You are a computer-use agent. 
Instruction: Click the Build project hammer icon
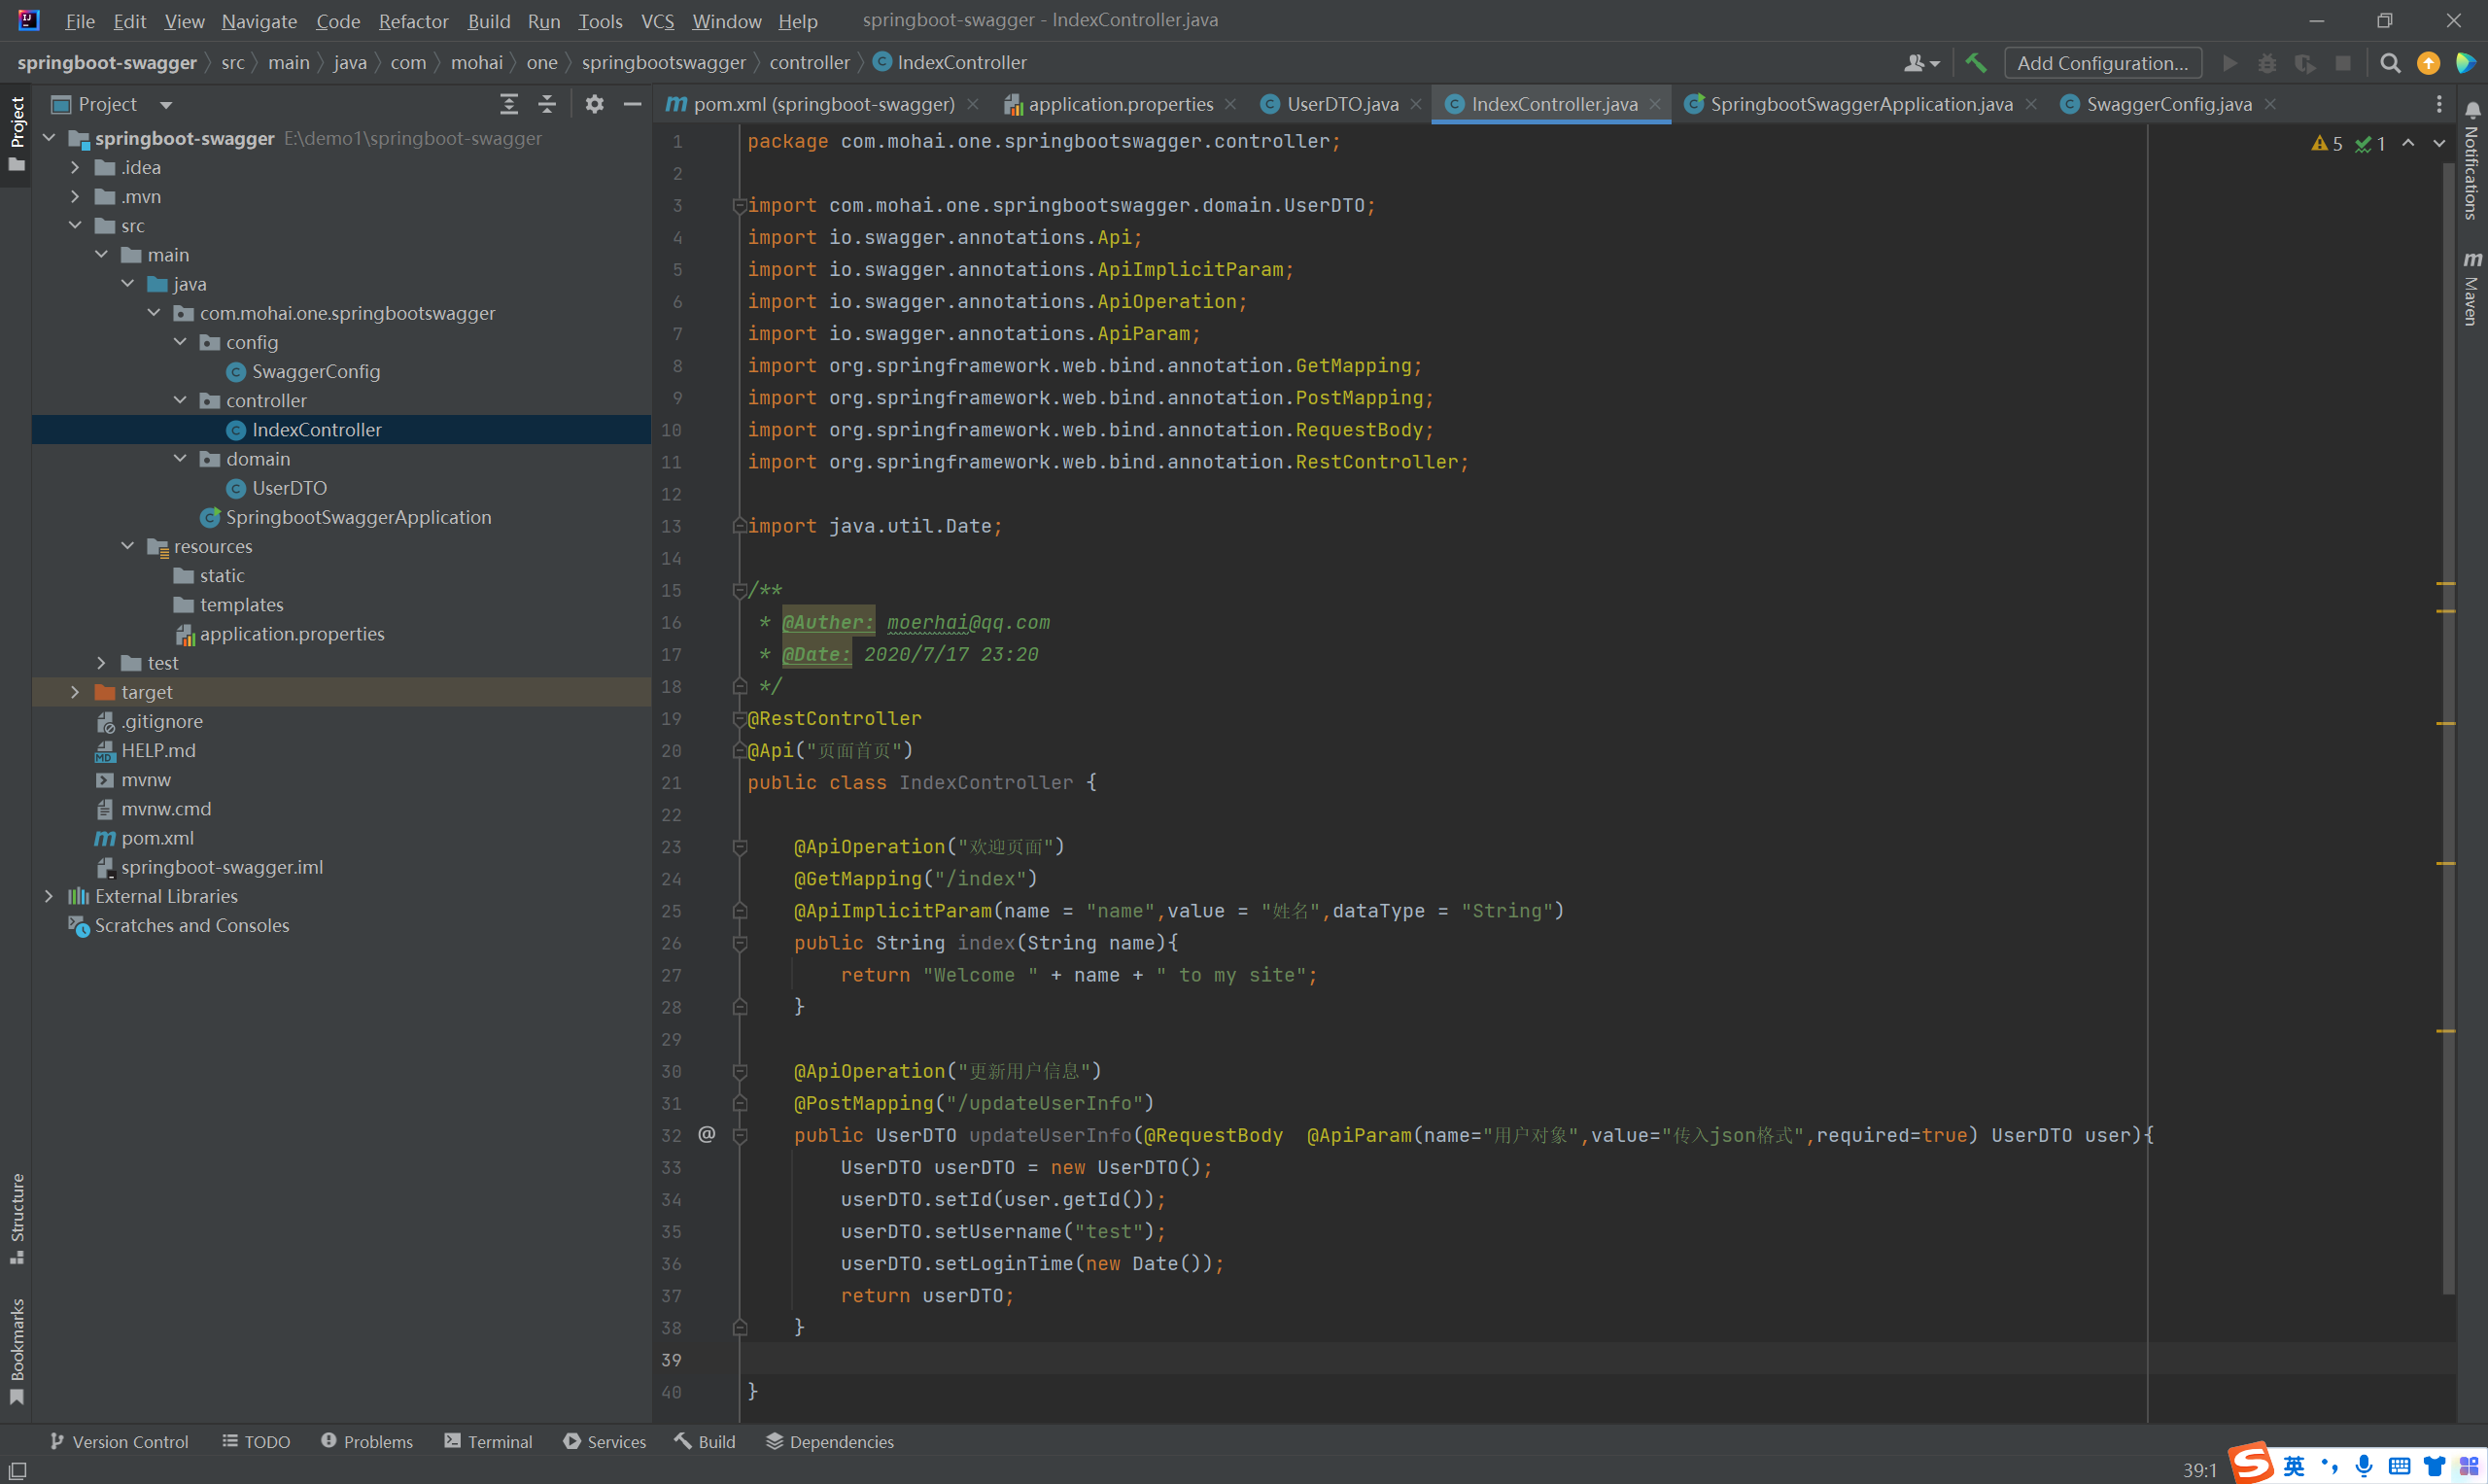1975,63
